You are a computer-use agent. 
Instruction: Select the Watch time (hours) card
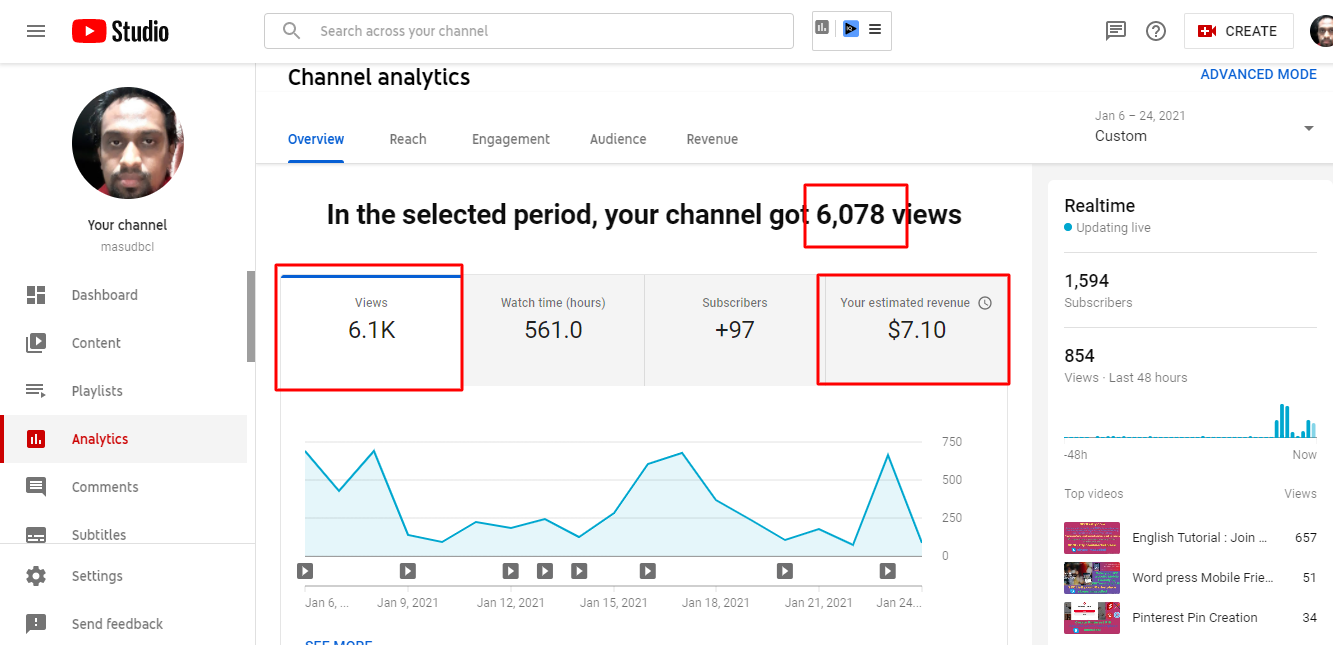pos(553,330)
